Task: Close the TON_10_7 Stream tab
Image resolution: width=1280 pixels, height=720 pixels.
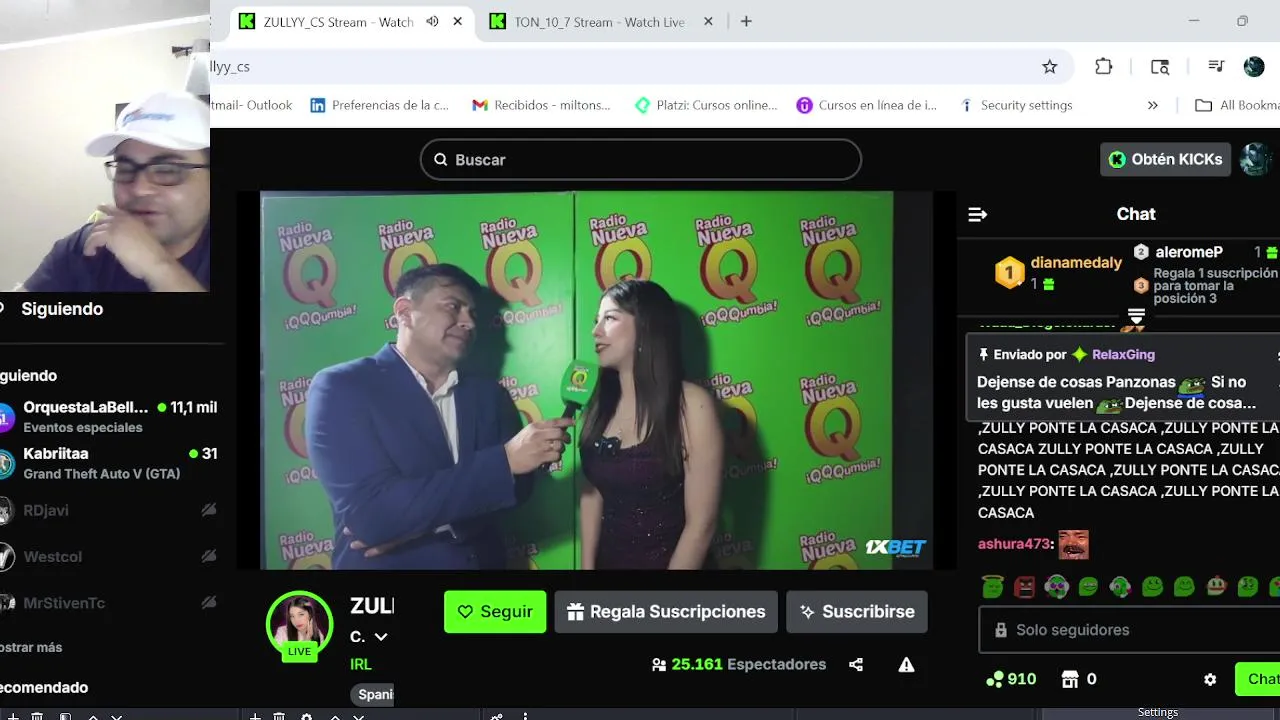Action: click(x=708, y=22)
